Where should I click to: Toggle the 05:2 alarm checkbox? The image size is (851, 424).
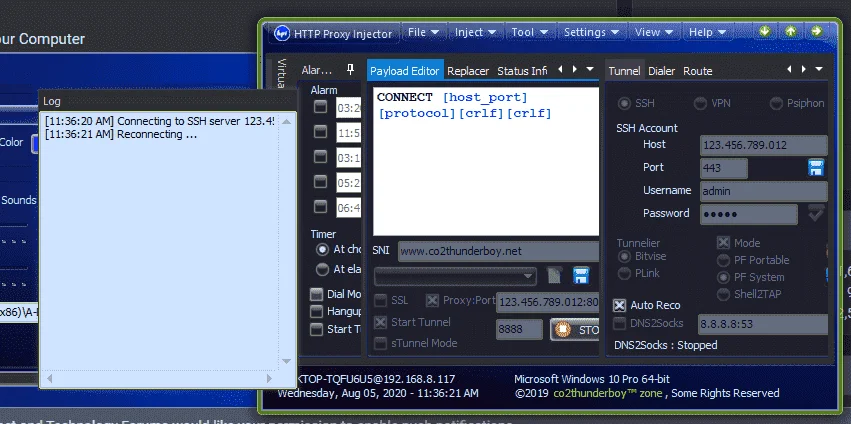point(321,182)
